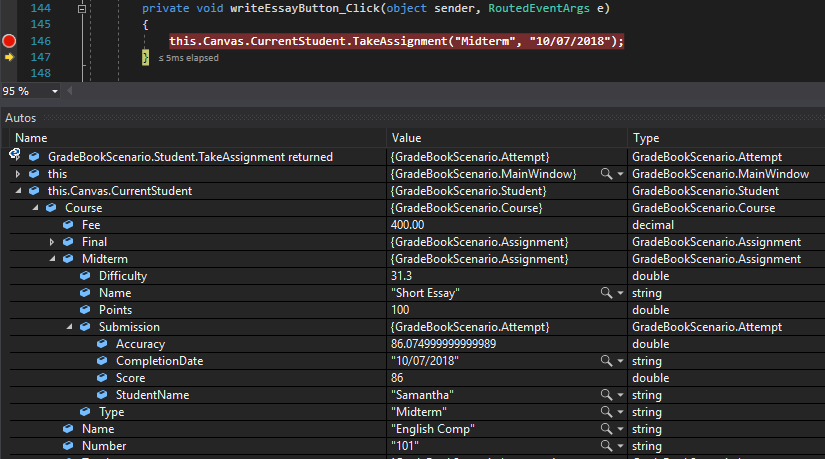Click the property icon beside CompletionDate
825x459 pixels.
coord(102,361)
